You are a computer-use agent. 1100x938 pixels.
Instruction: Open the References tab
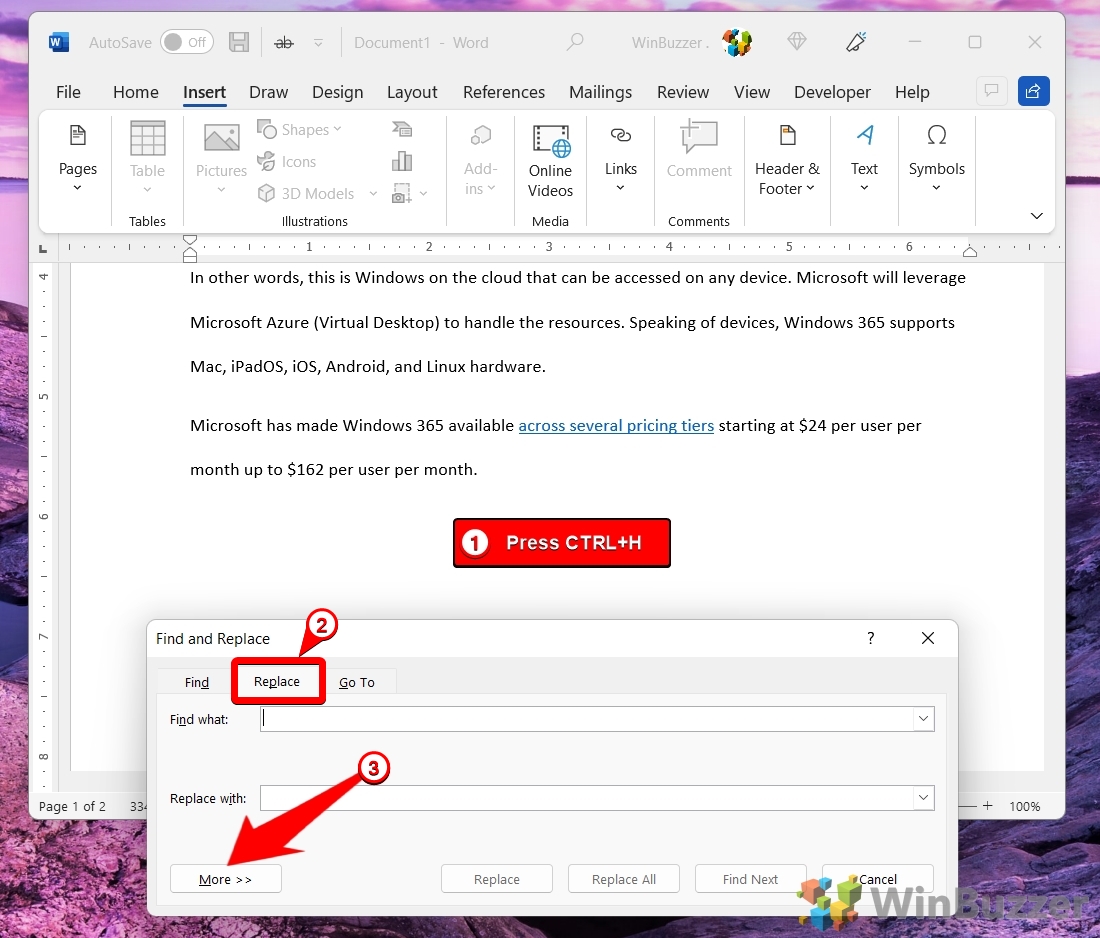coord(504,92)
